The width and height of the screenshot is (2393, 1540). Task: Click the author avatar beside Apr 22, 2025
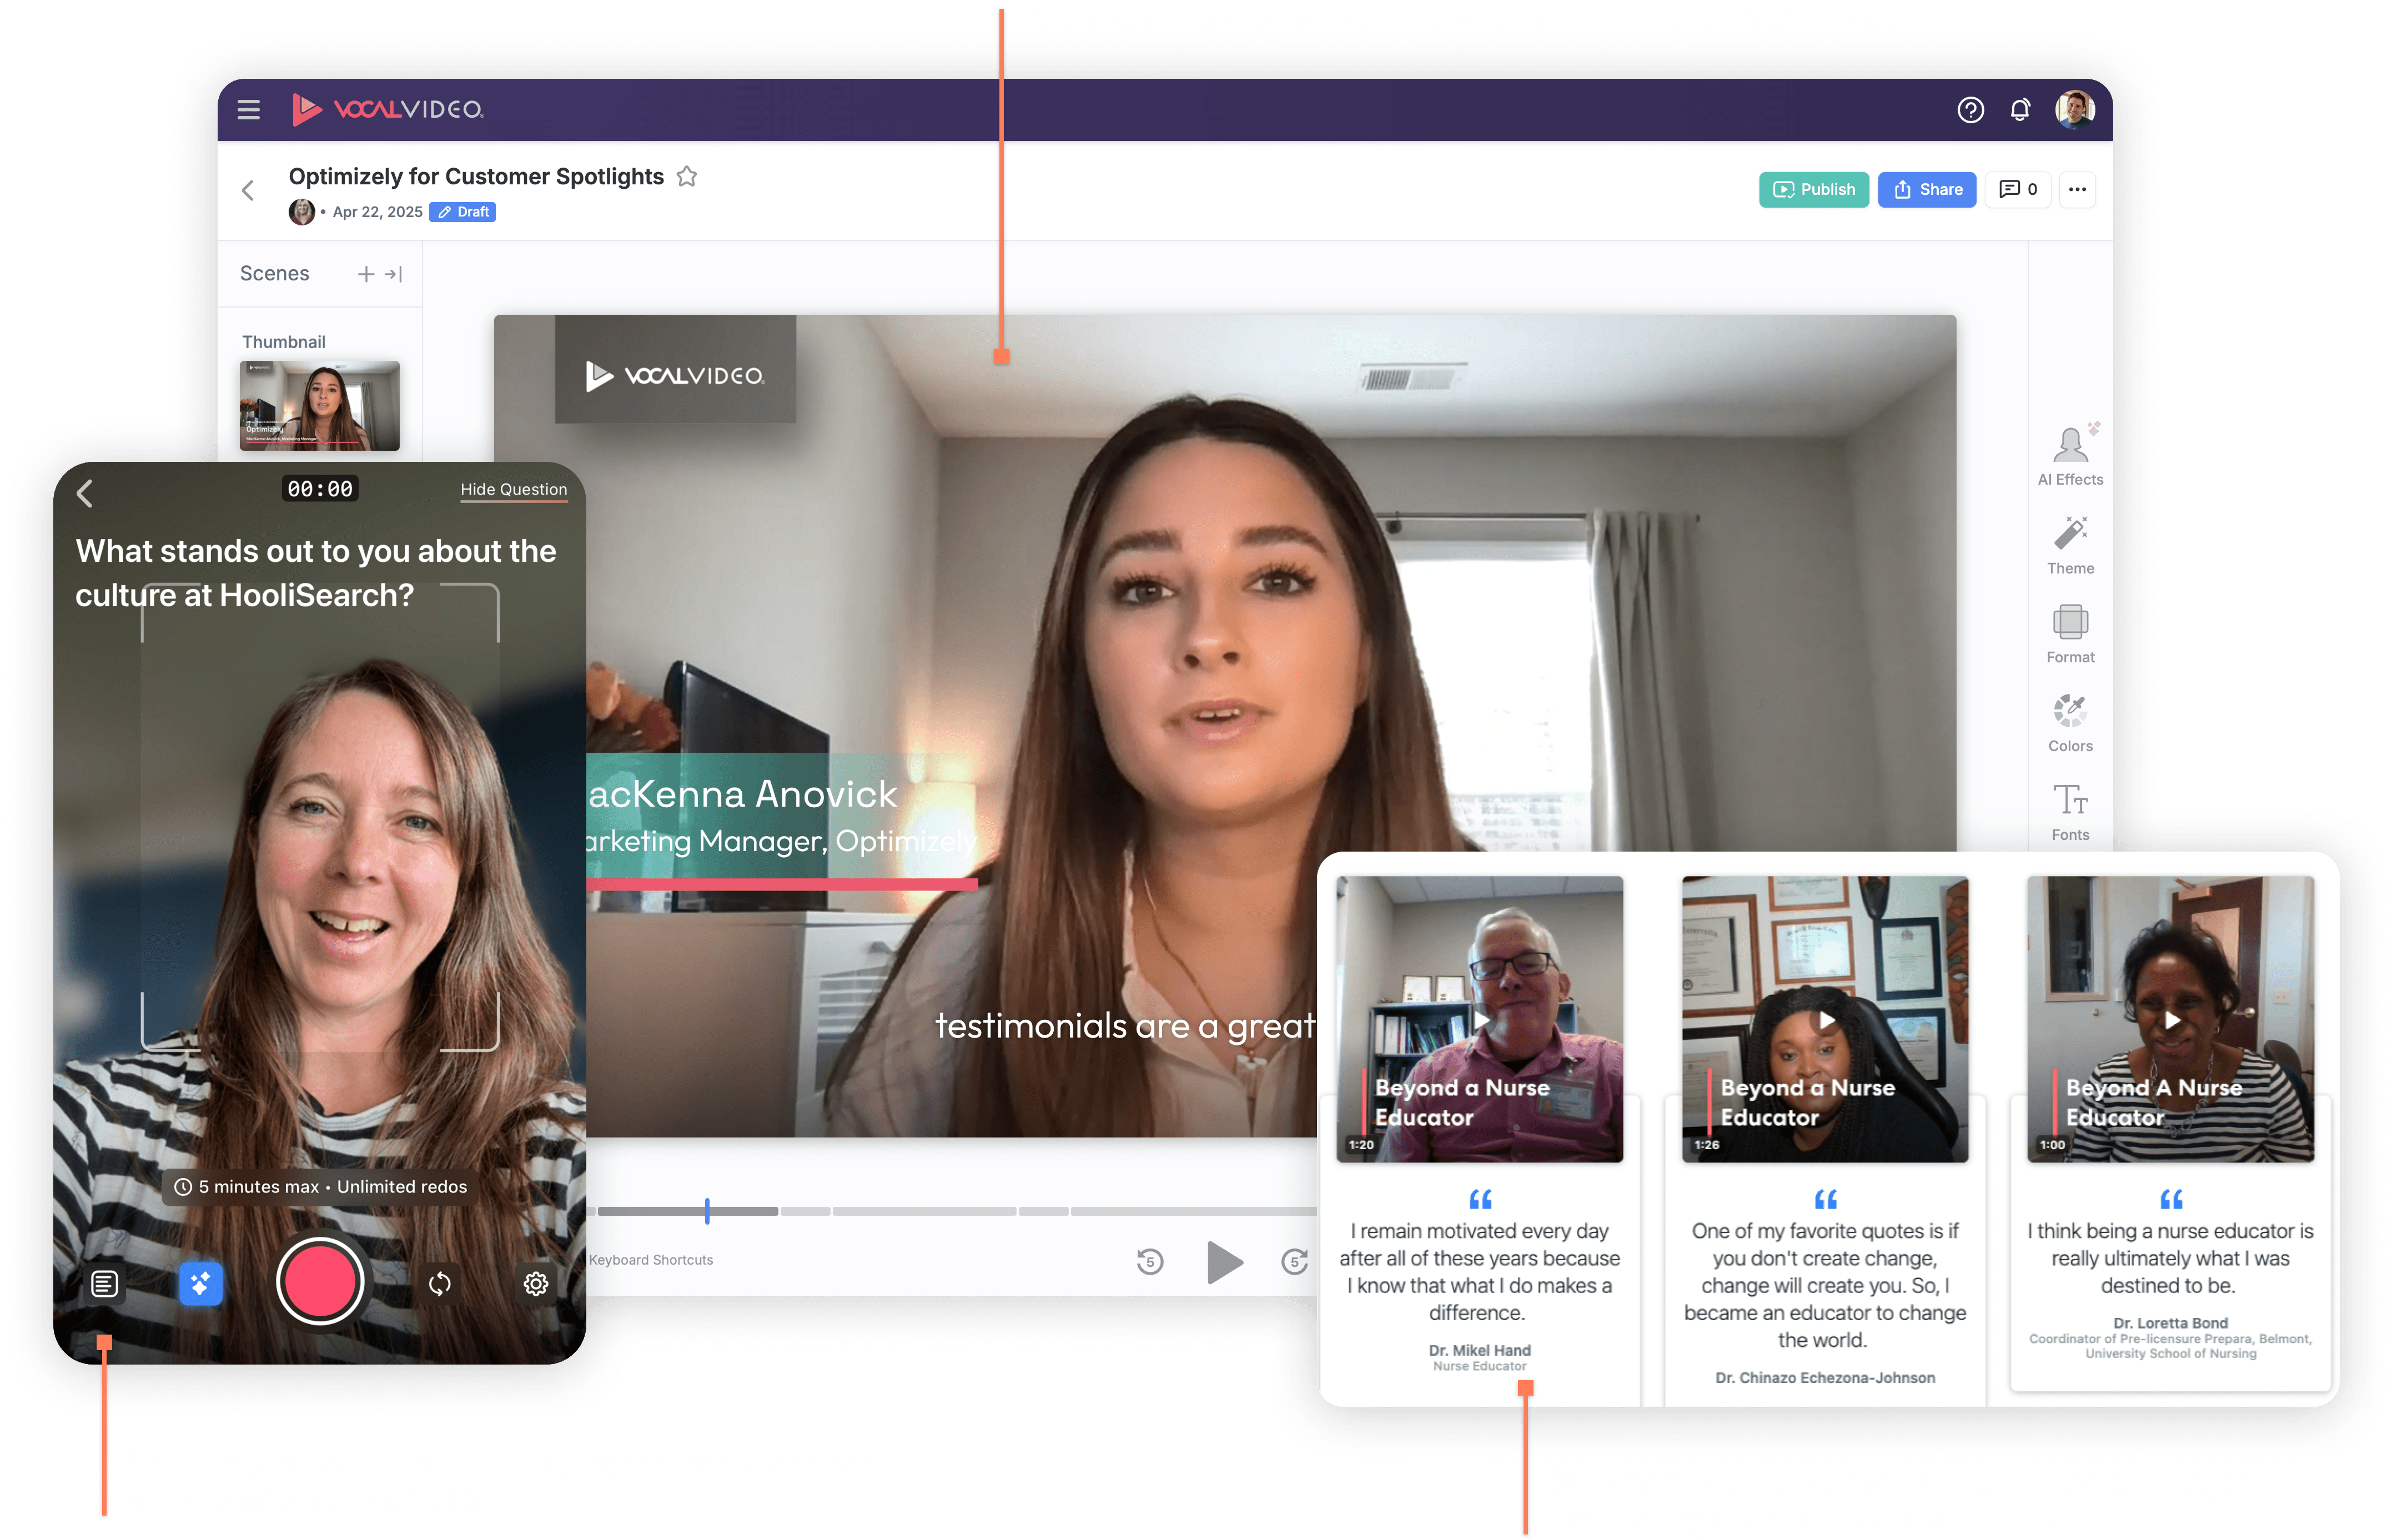(x=301, y=212)
